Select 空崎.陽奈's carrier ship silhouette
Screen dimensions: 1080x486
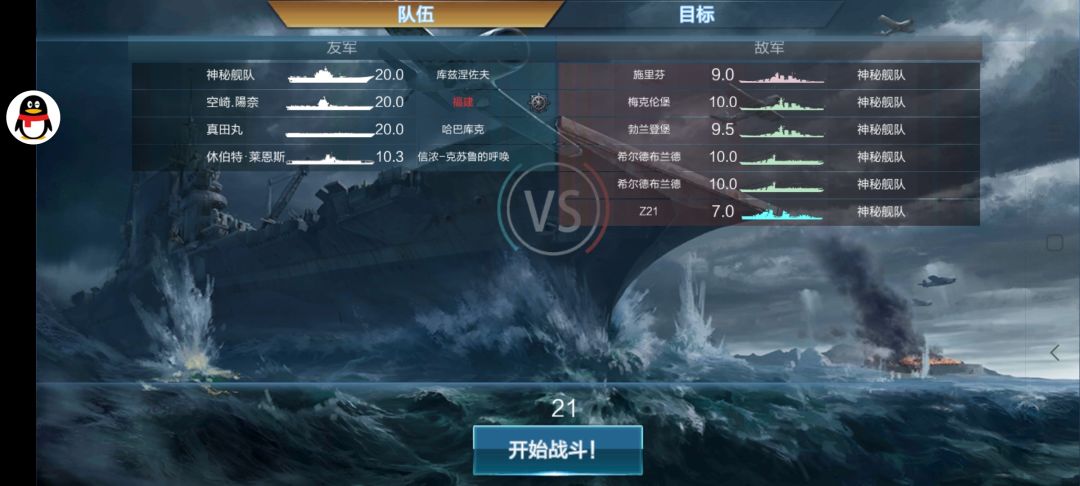click(x=329, y=103)
